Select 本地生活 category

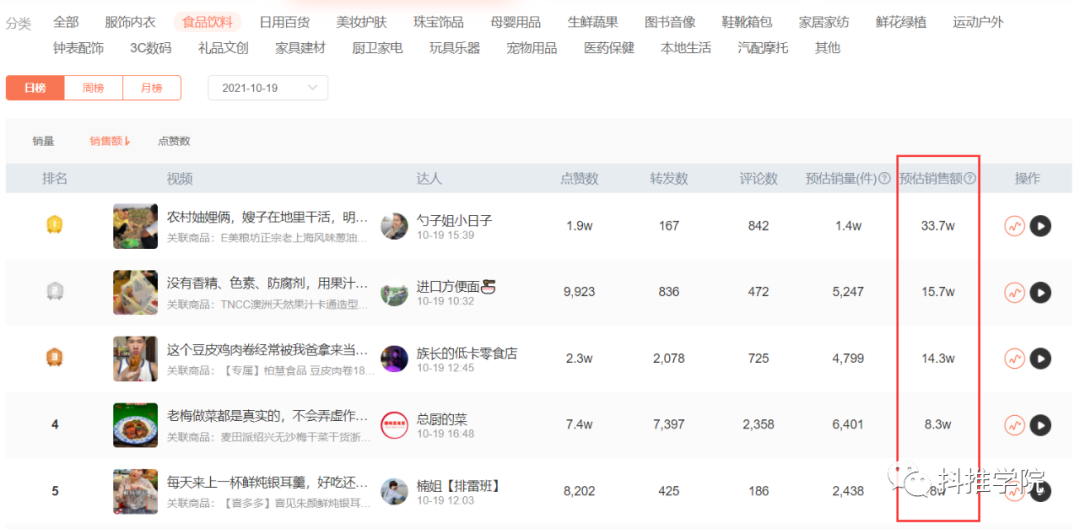point(686,48)
